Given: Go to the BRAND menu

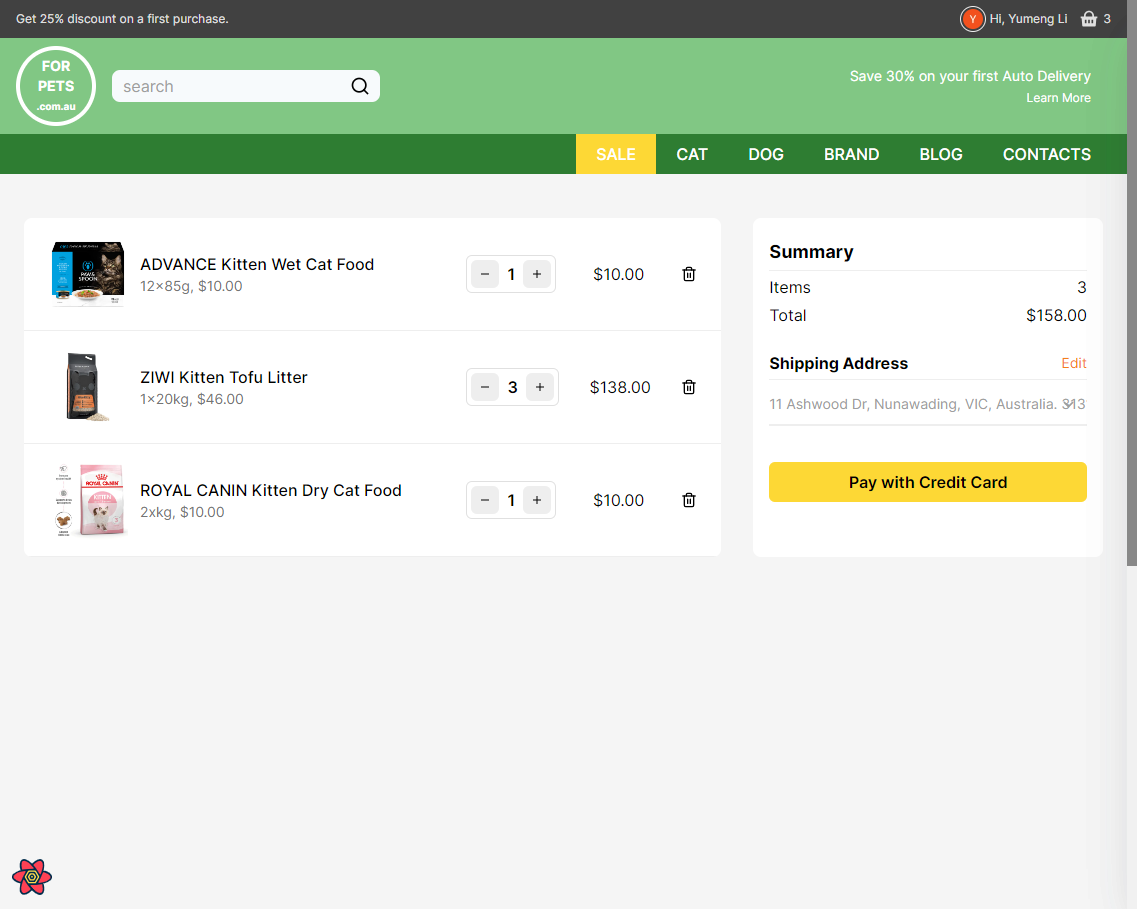Looking at the screenshot, I should point(851,154).
